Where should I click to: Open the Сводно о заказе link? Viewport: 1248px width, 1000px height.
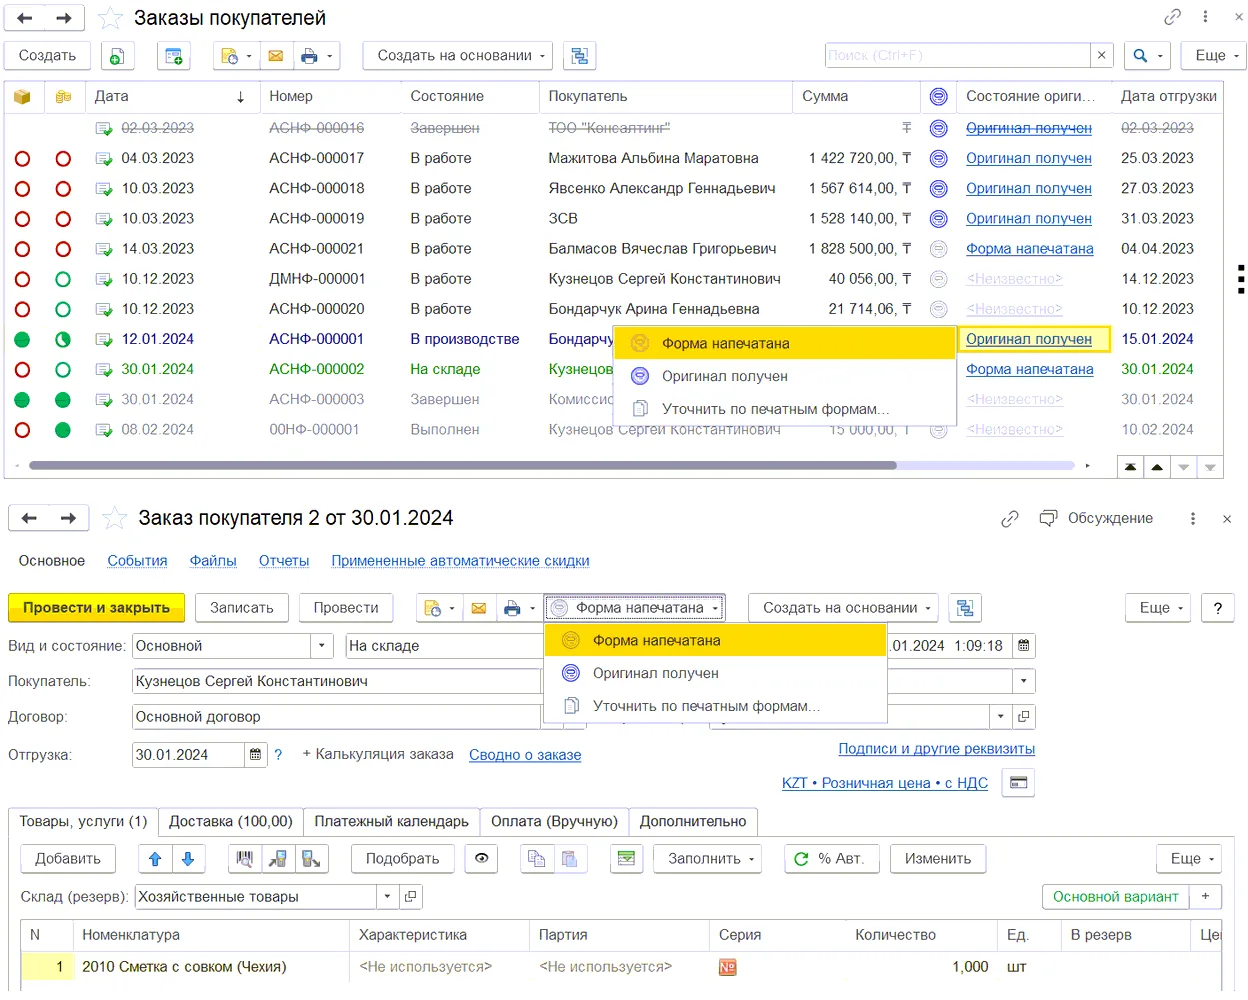[x=525, y=755]
